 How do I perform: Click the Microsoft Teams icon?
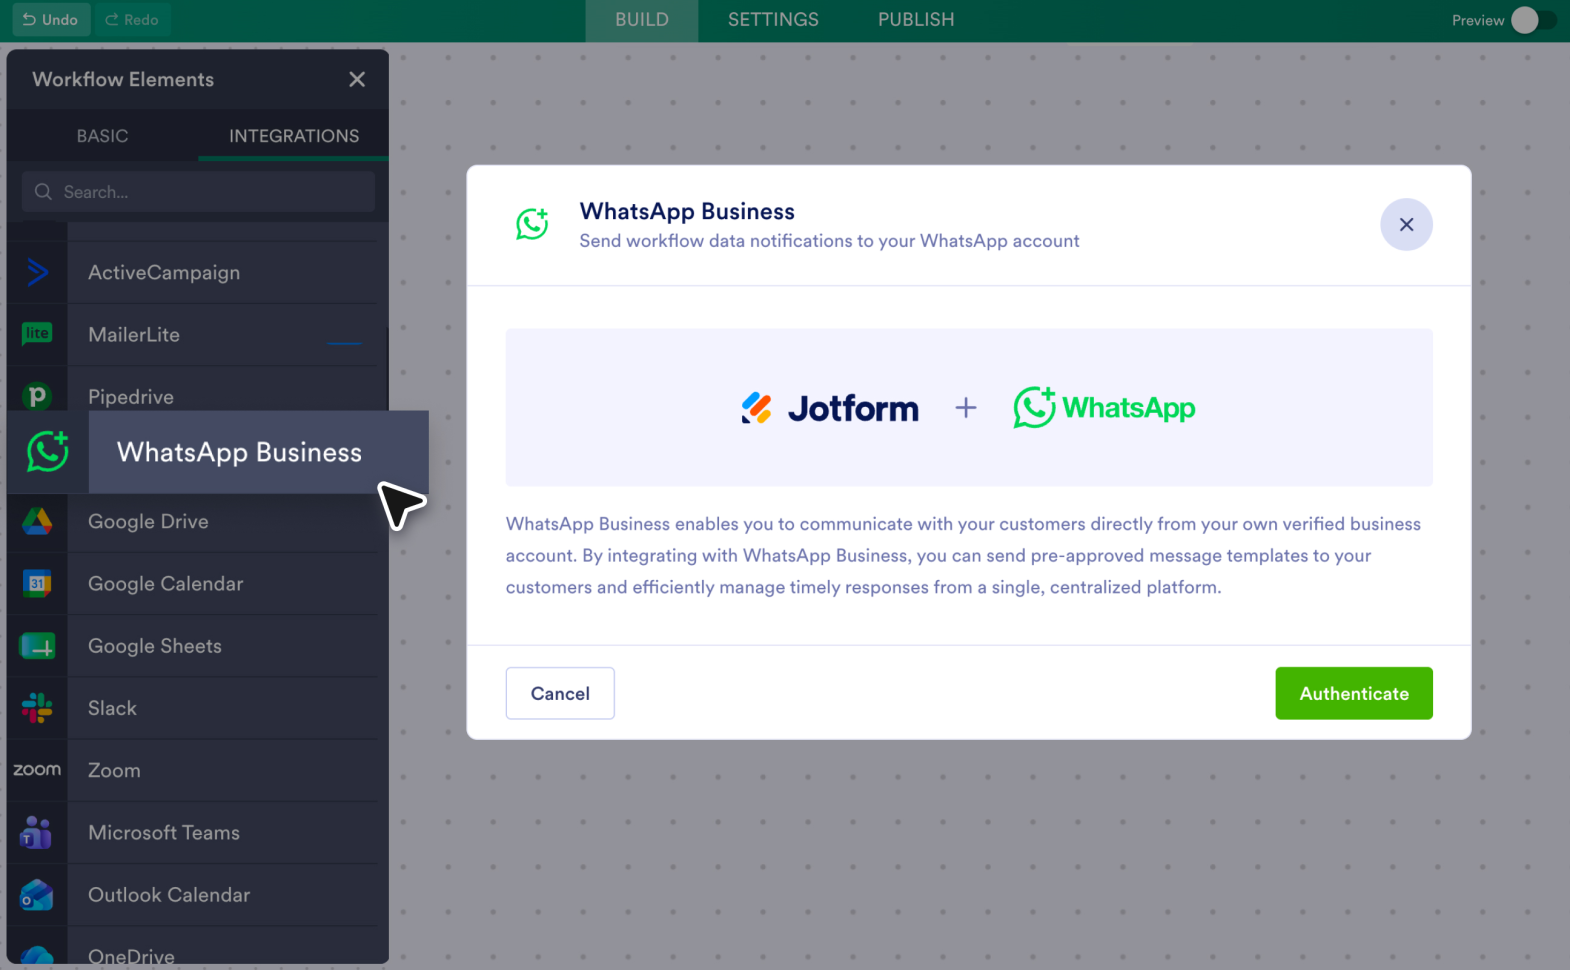pyautogui.click(x=37, y=832)
